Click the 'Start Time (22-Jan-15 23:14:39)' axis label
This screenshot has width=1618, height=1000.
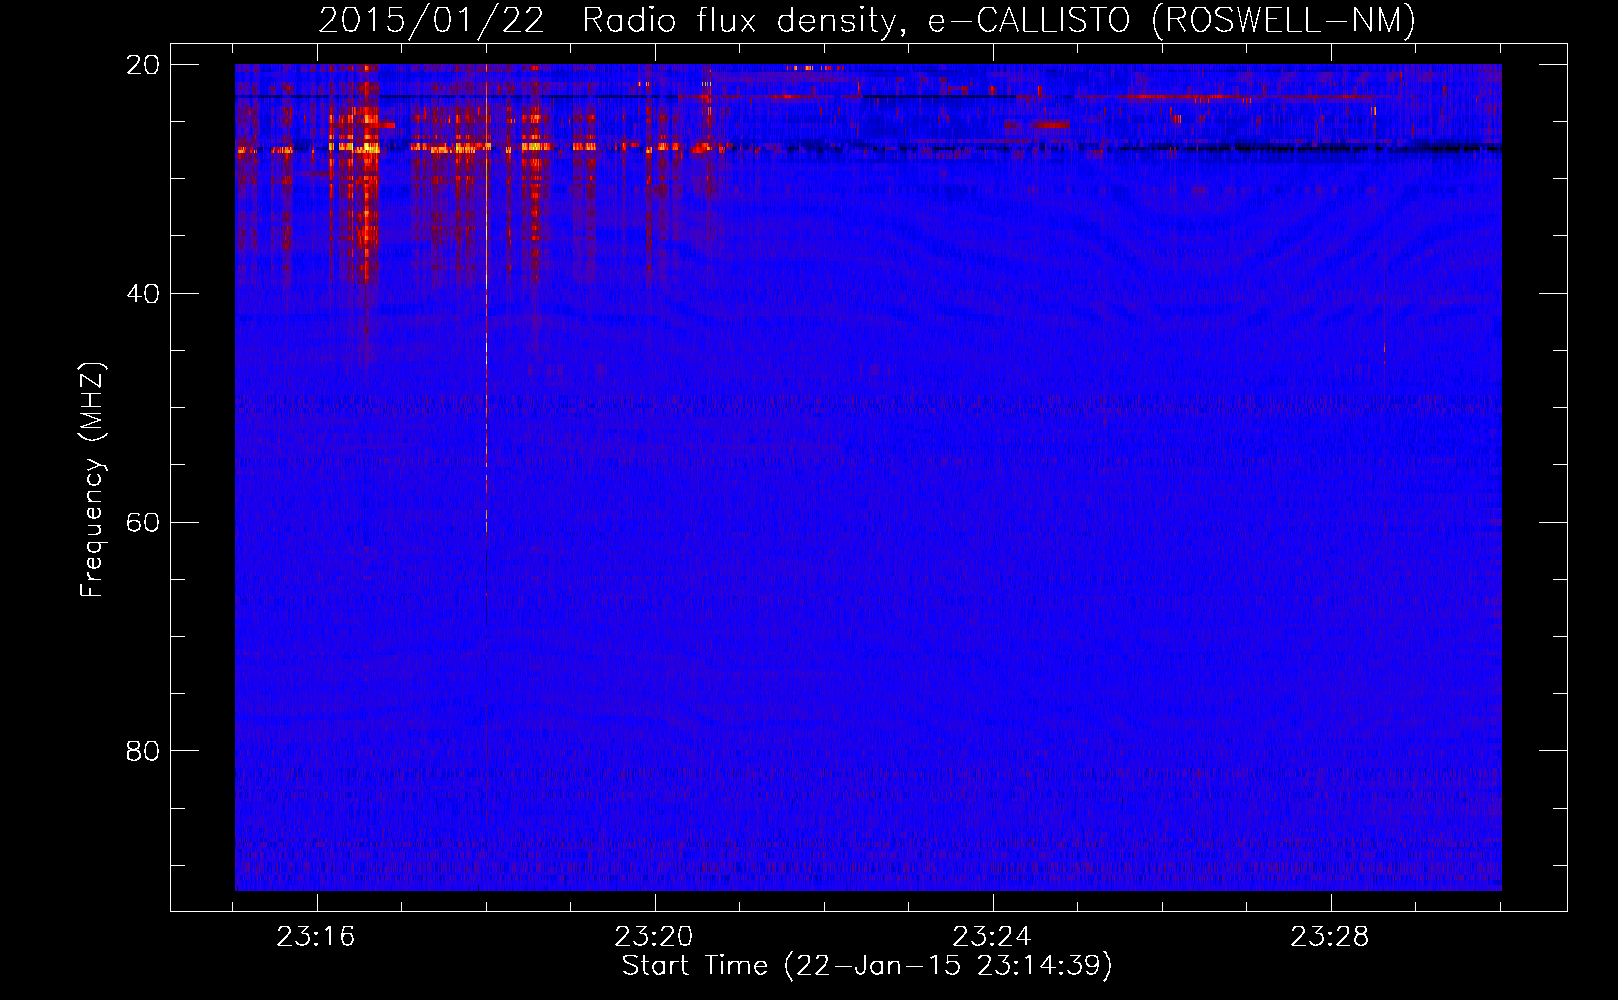[867, 966]
